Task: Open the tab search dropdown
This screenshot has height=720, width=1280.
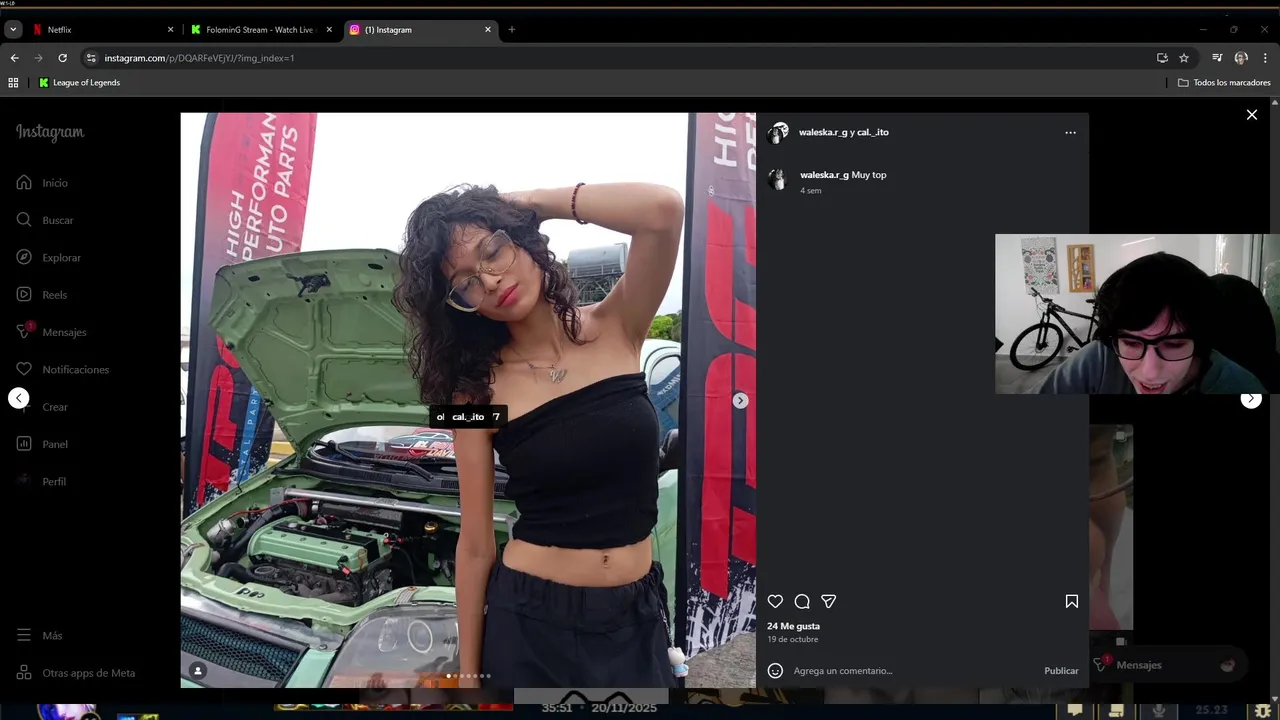Action: (x=13, y=30)
